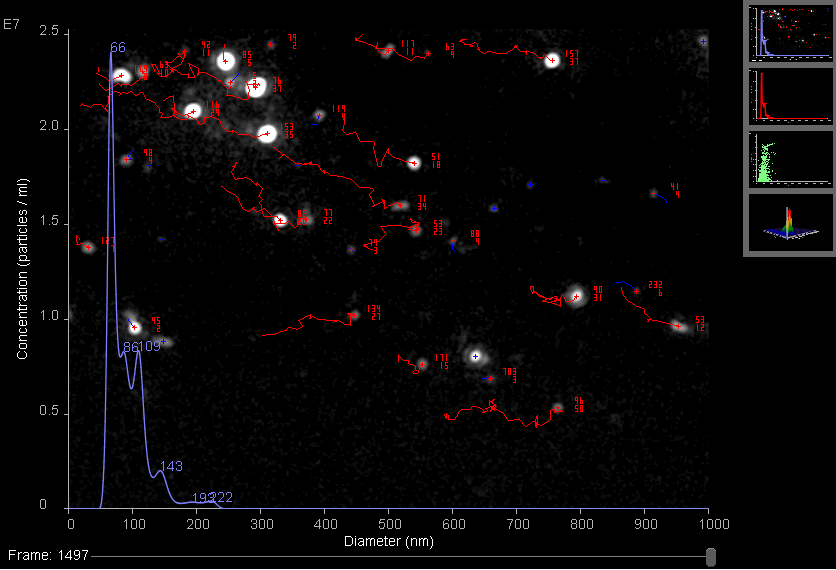The height and width of the screenshot is (570, 836).
Task: Open the green scatter plot thumbnail
Action: tap(790, 159)
